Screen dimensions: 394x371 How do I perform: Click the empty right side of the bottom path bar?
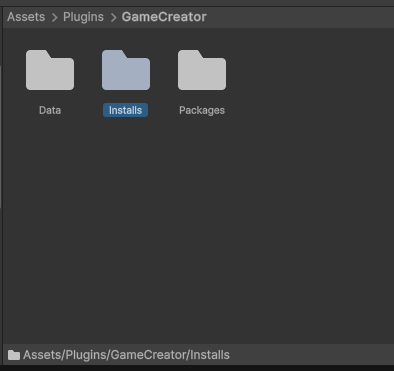pos(312,355)
